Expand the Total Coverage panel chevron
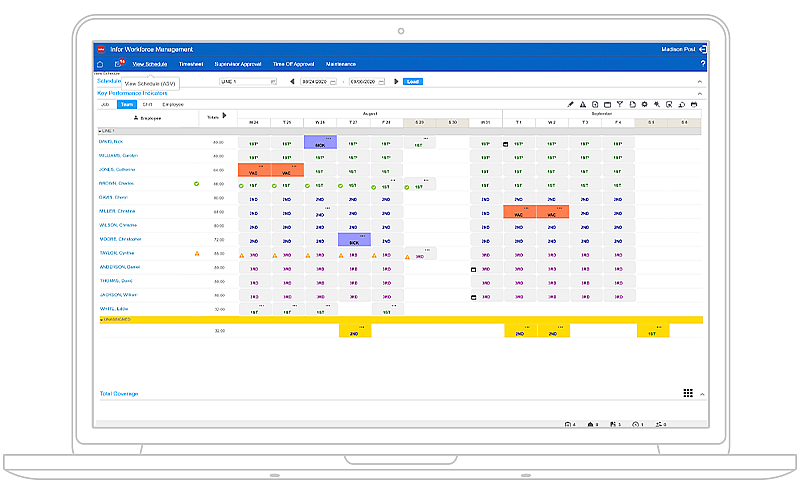Screen dimensions: 800x492 pyautogui.click(x=702, y=394)
